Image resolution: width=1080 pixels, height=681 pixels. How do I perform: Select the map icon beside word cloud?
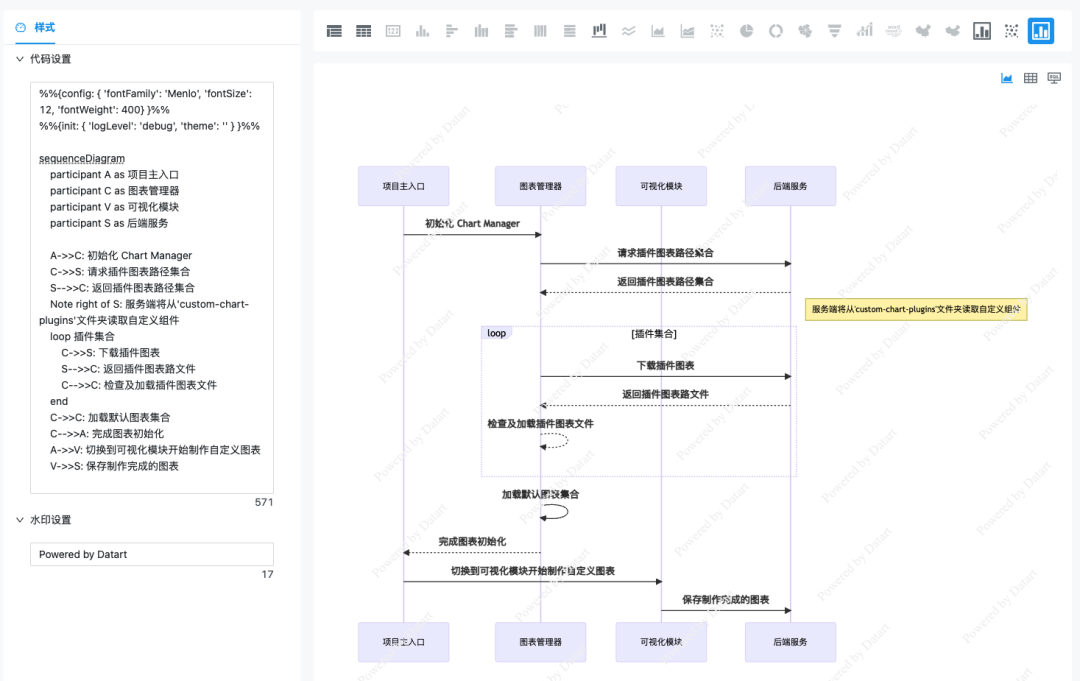click(x=923, y=31)
